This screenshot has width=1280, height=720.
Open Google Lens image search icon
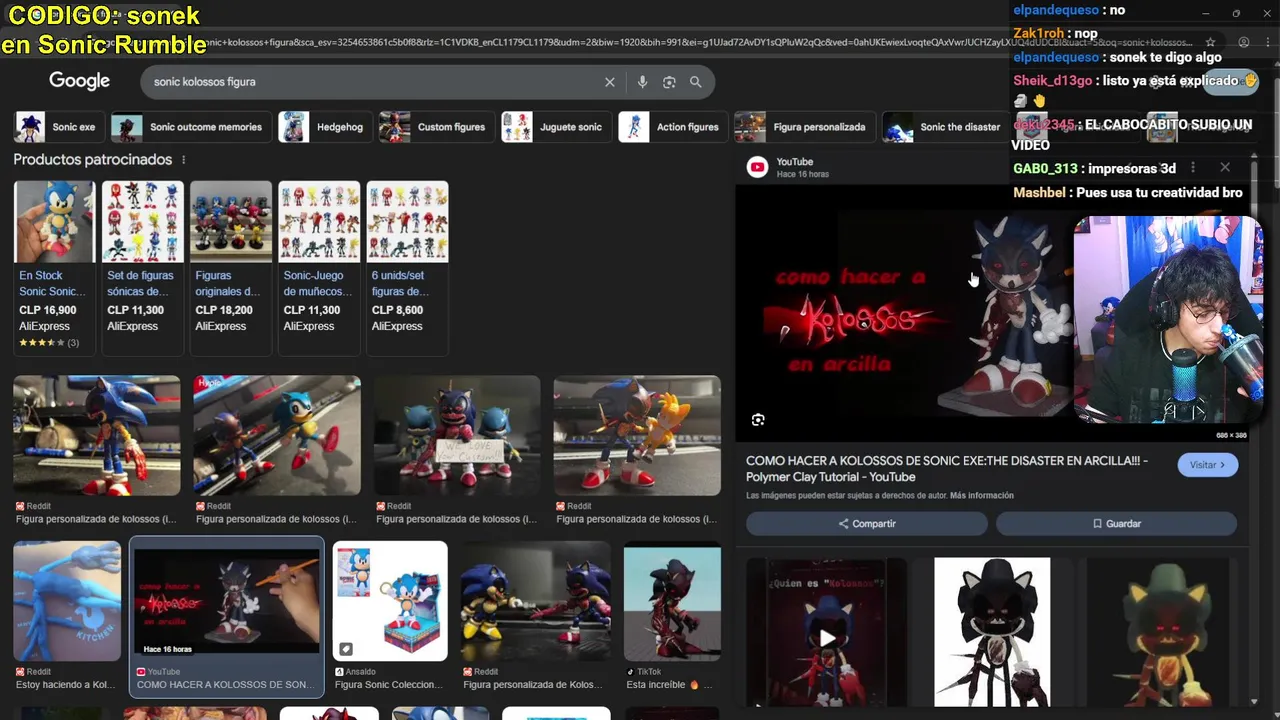coord(669,82)
